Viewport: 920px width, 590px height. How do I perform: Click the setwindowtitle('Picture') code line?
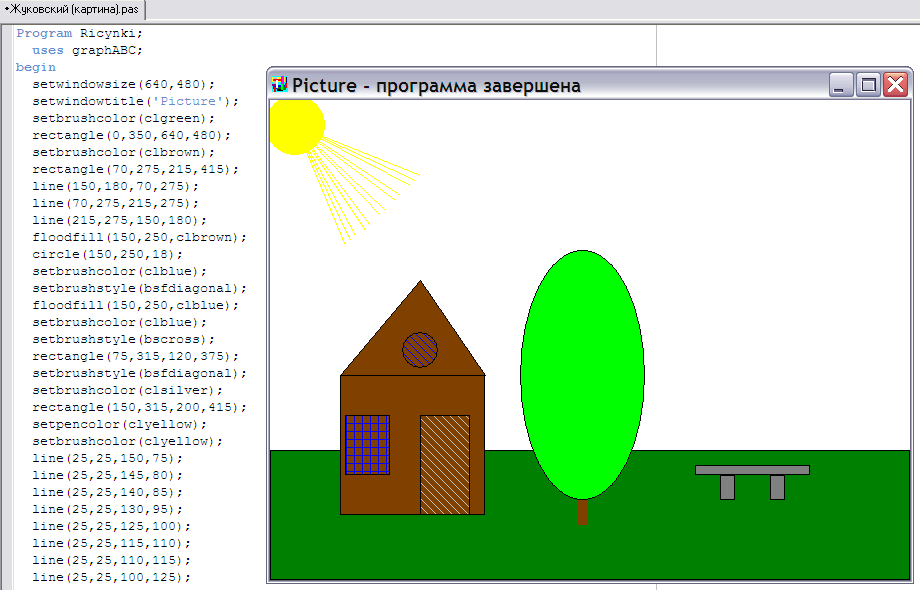[136, 101]
